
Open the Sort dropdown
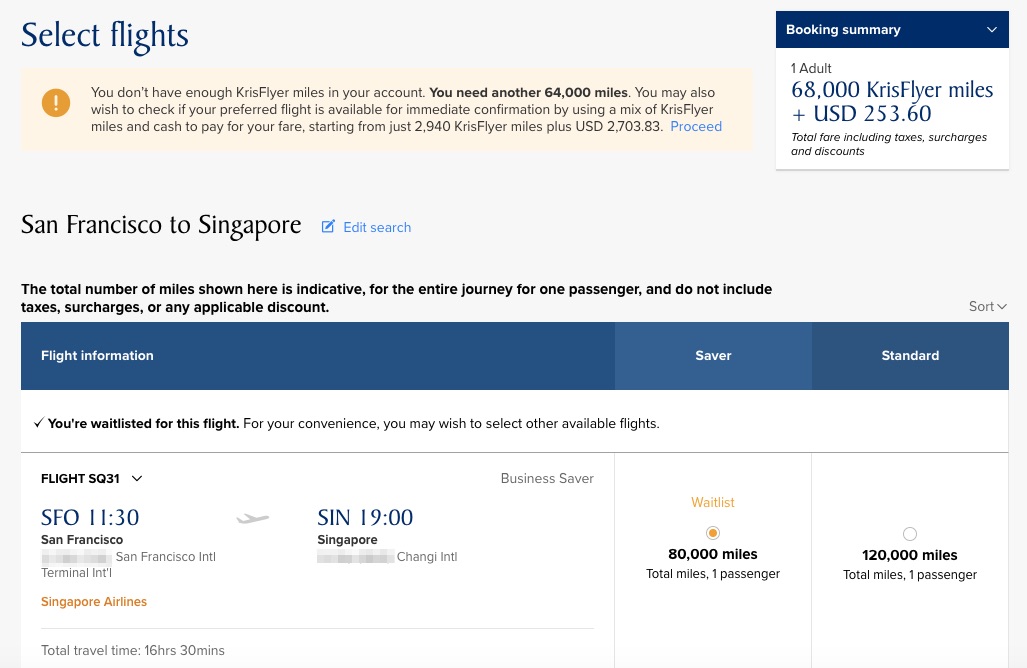click(987, 306)
